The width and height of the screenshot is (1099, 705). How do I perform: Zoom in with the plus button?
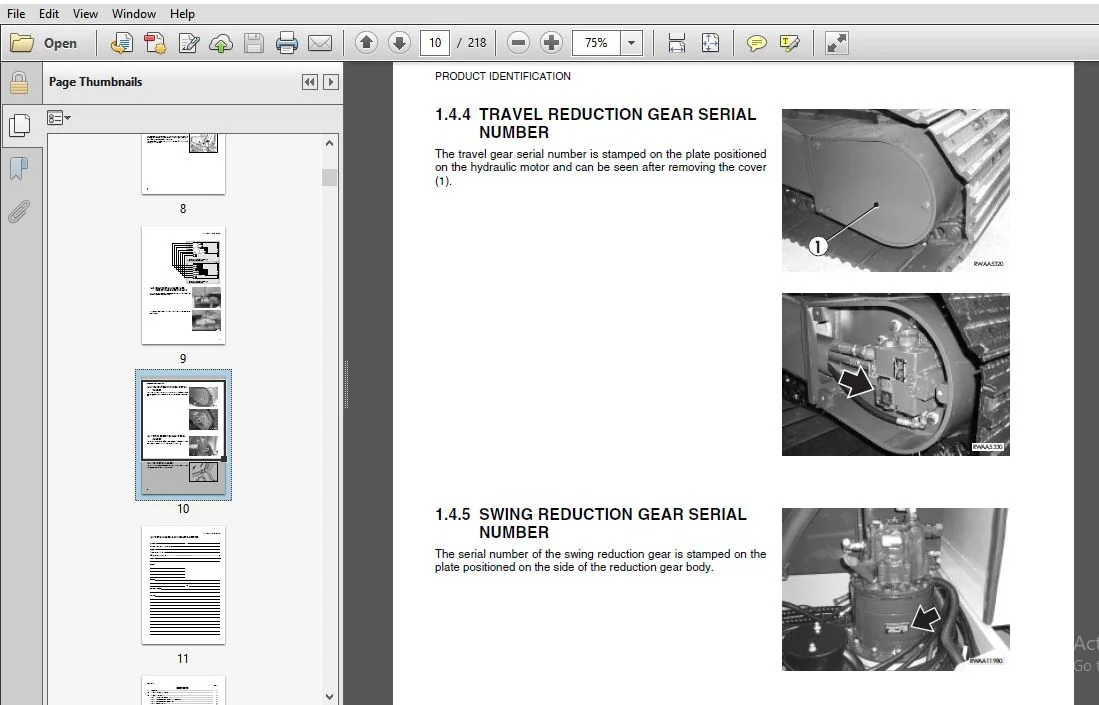pos(552,43)
